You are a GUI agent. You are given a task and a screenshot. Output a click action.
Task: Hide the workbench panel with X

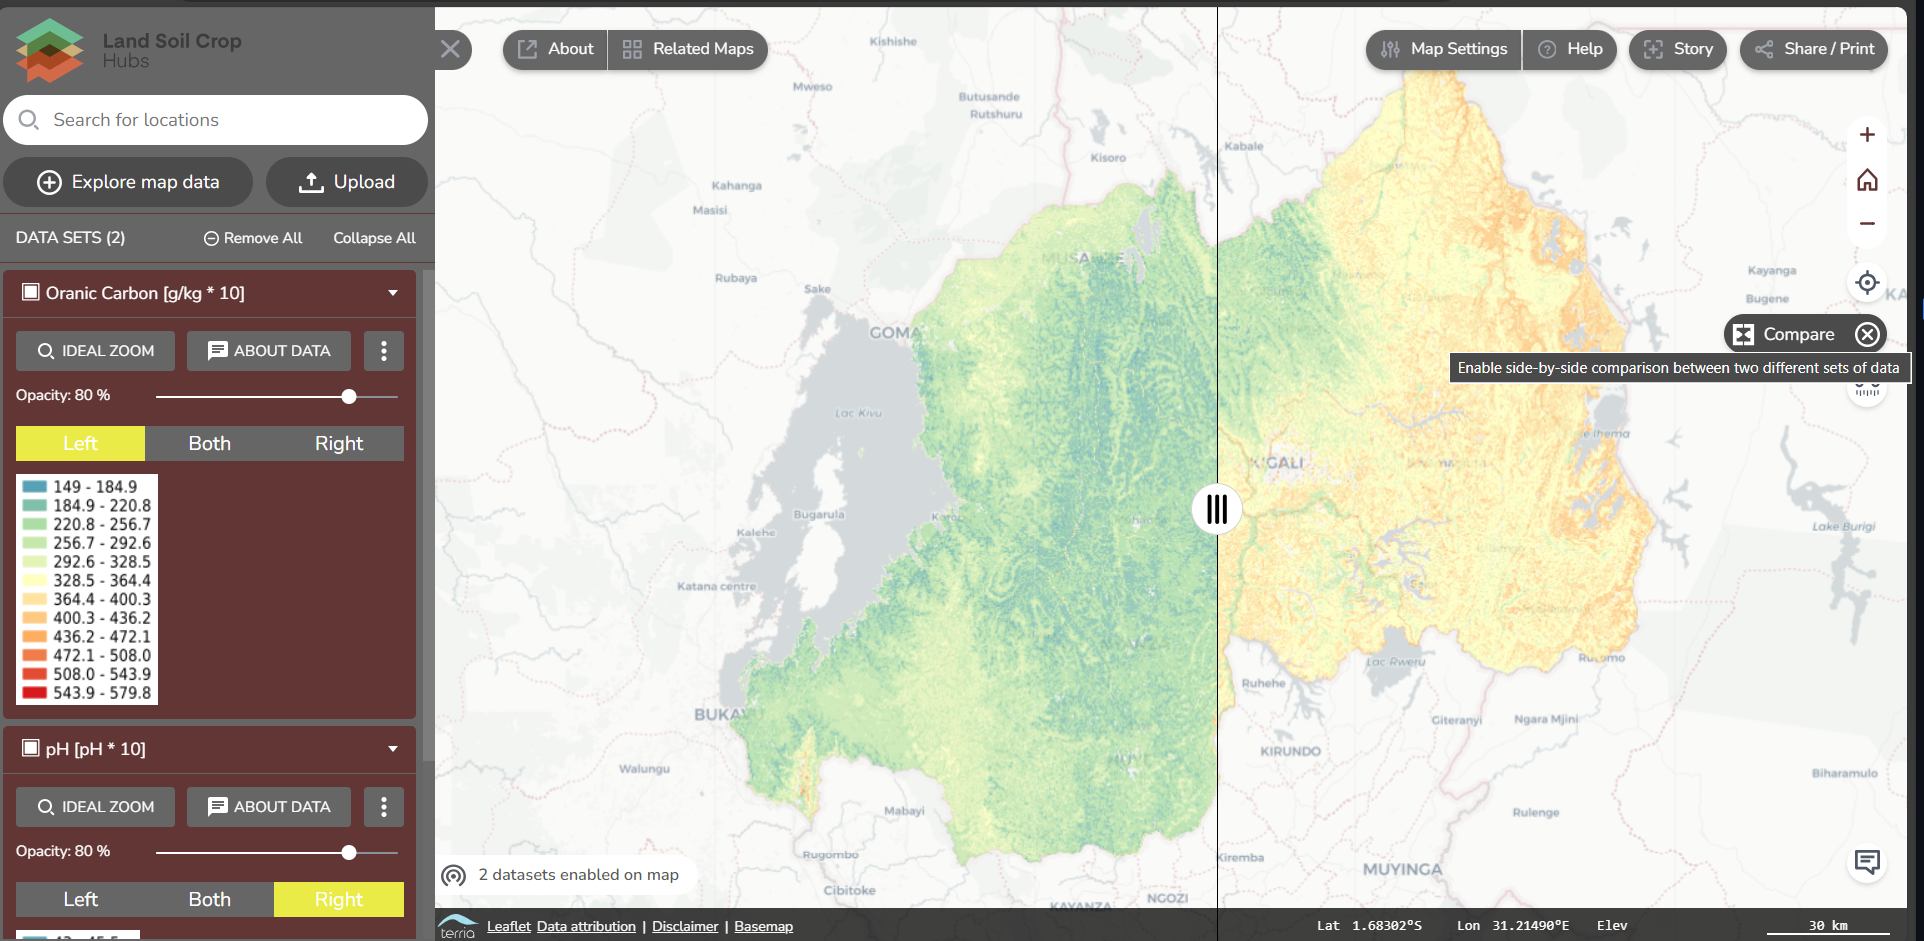click(x=451, y=49)
